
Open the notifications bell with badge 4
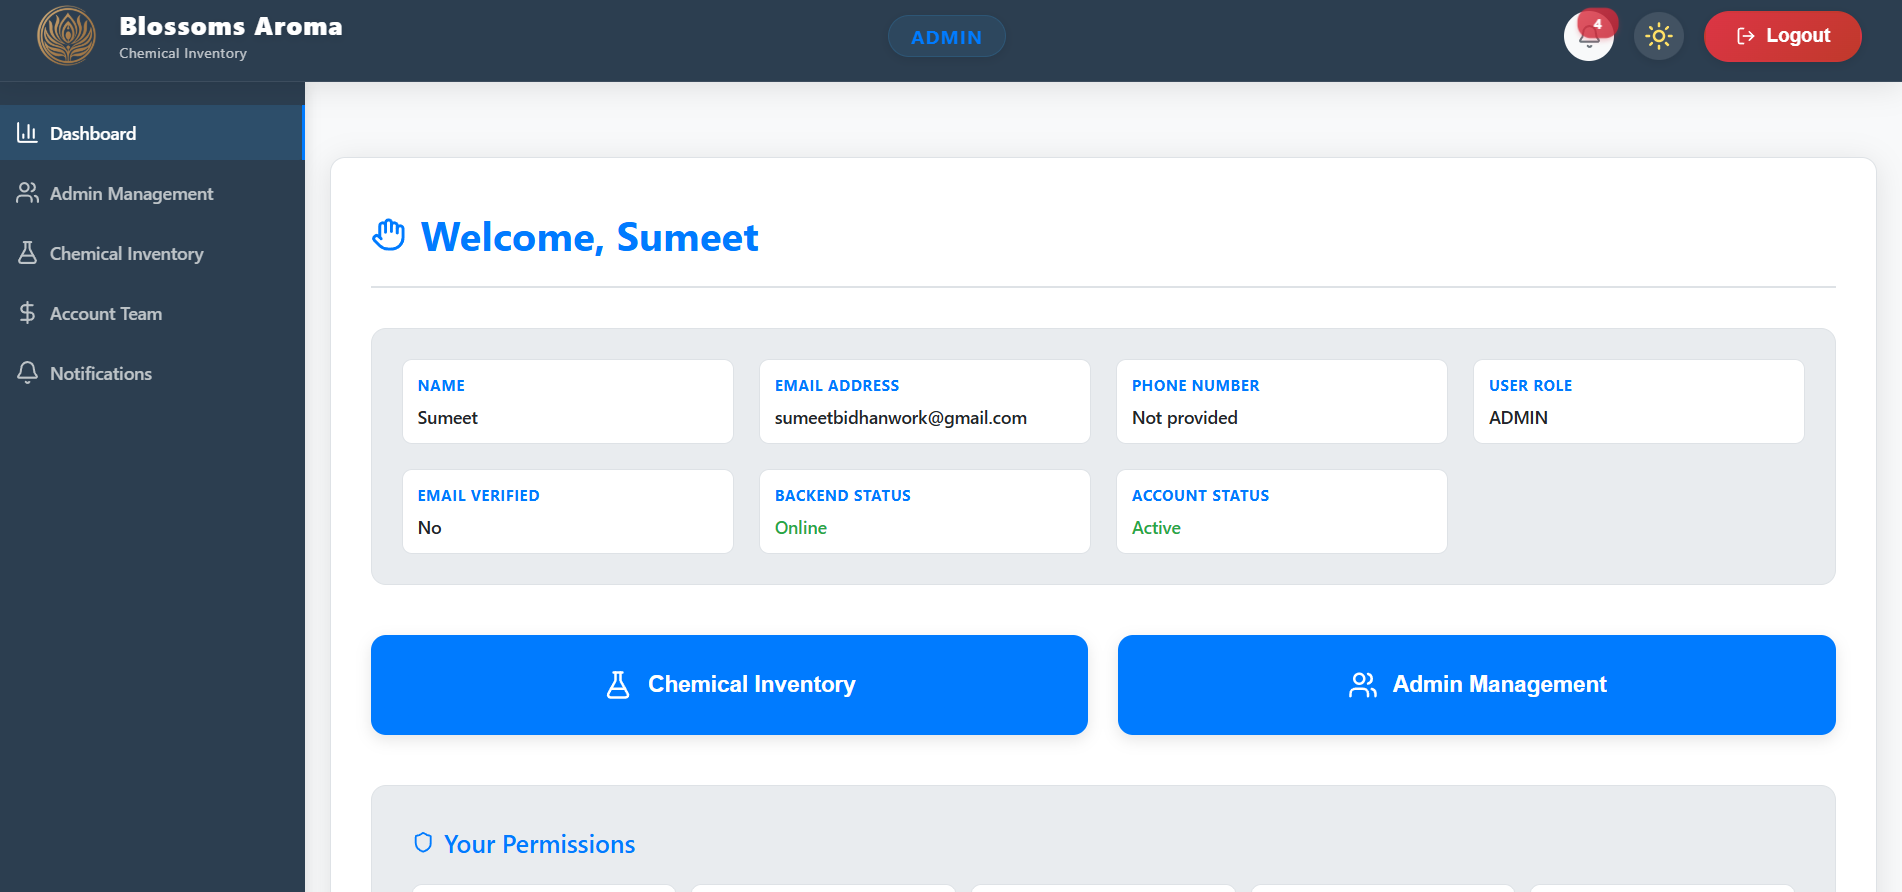1589,37
